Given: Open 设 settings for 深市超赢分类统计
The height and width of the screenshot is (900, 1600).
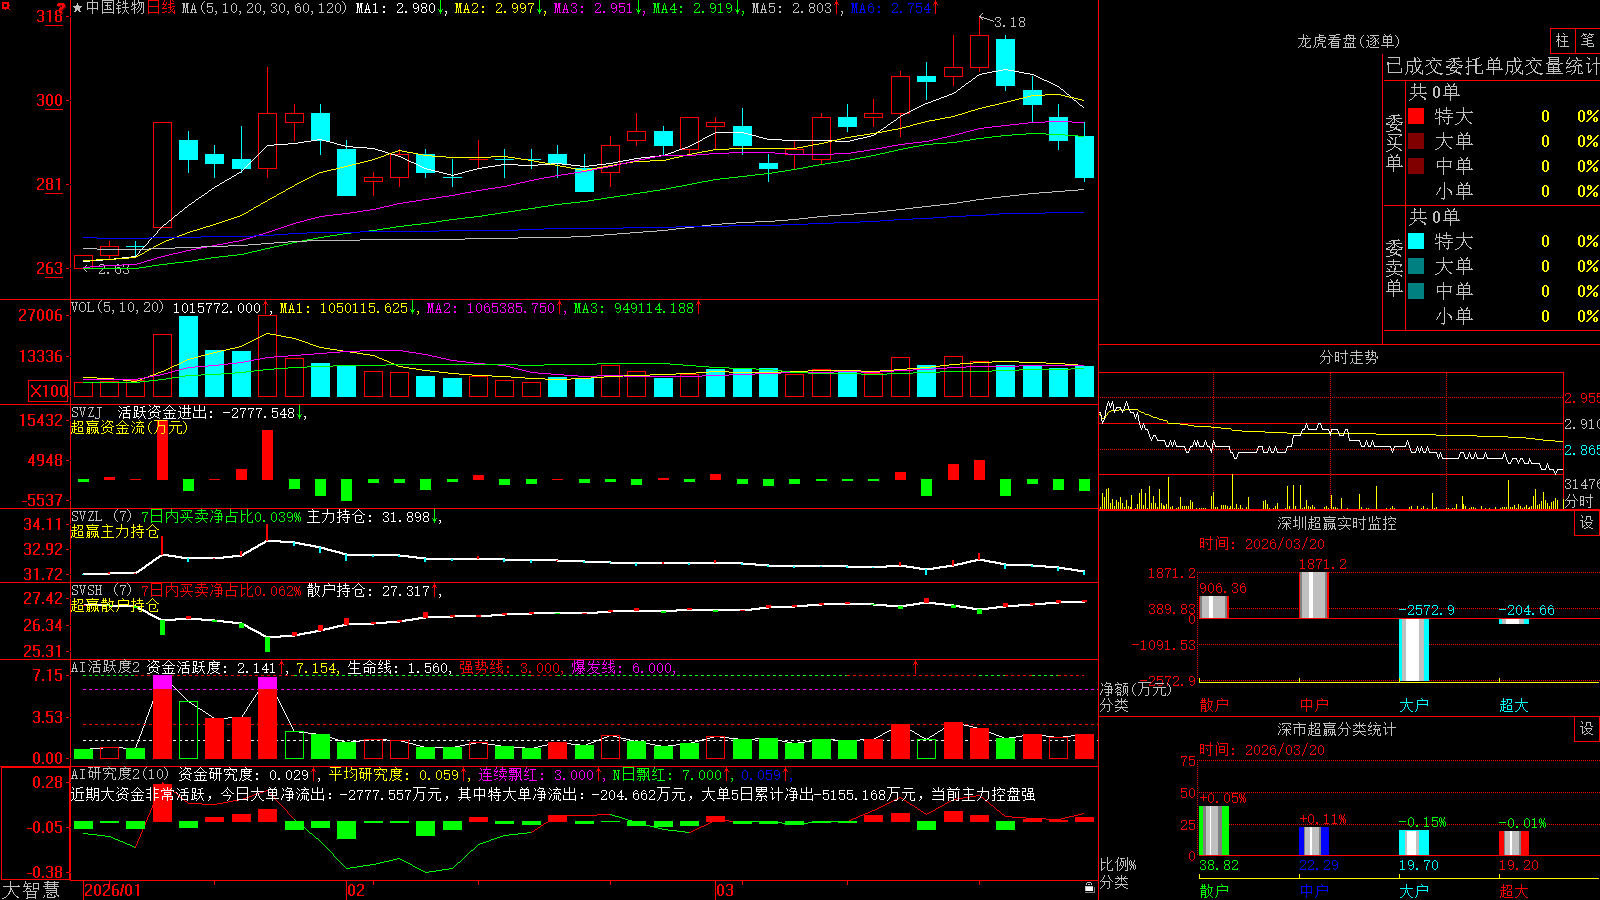Looking at the screenshot, I should point(1587,729).
